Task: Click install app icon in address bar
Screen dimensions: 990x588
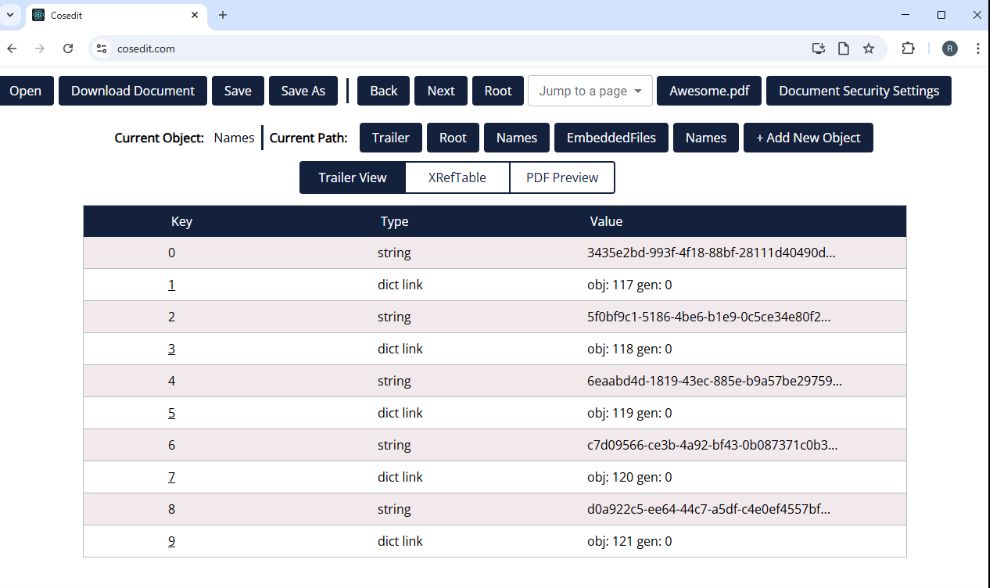Action: coord(818,49)
